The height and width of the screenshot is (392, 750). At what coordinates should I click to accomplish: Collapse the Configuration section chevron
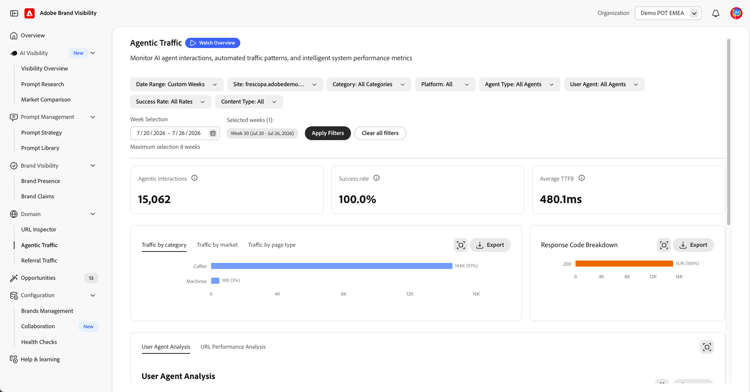click(93, 295)
